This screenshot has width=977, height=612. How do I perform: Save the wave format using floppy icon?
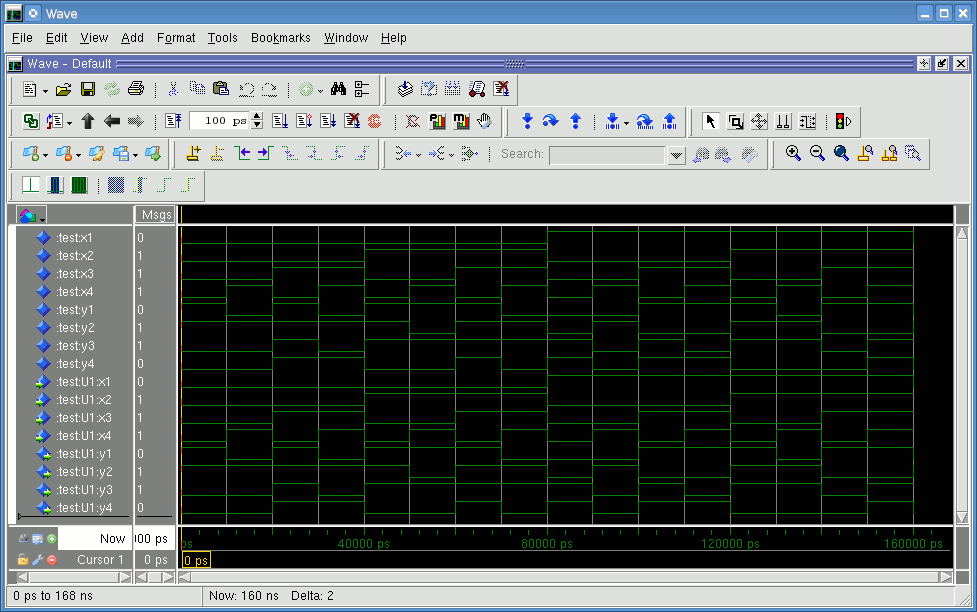[x=88, y=90]
